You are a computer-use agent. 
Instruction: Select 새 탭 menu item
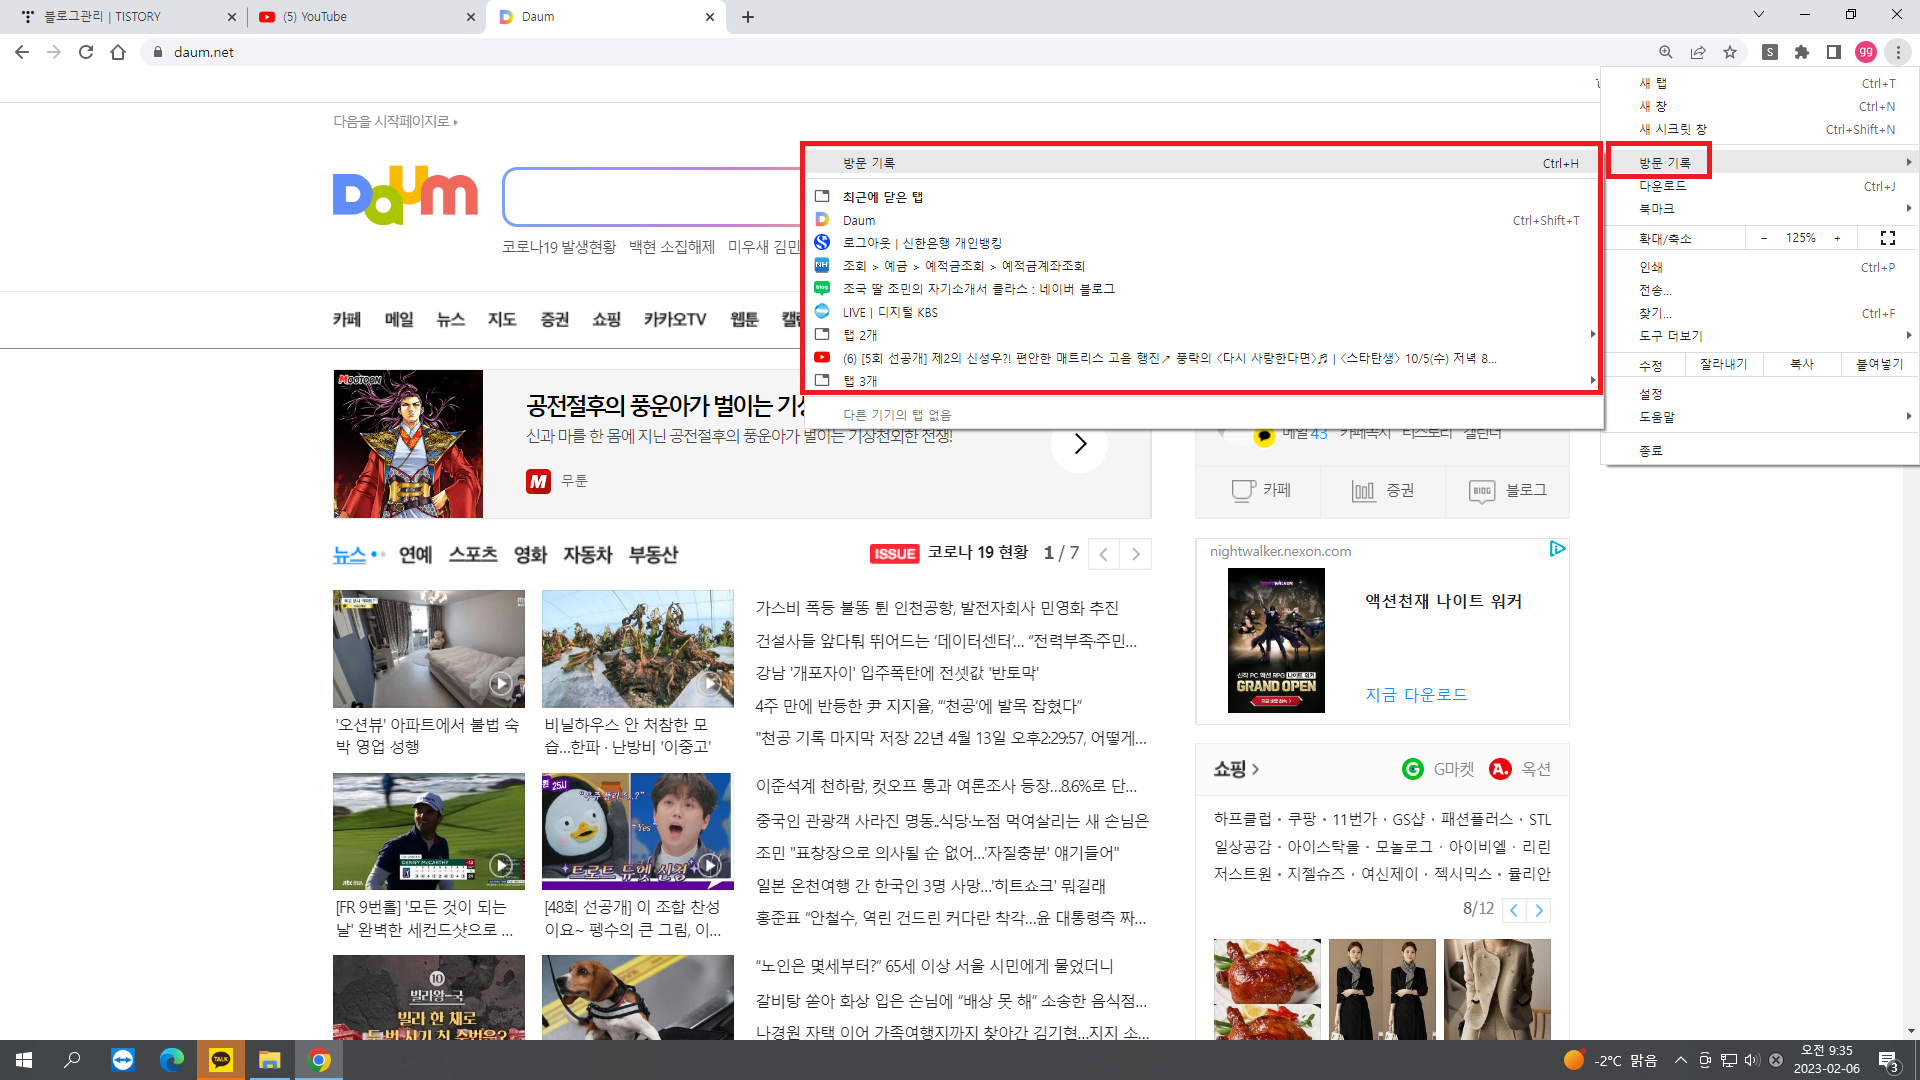(1760, 83)
